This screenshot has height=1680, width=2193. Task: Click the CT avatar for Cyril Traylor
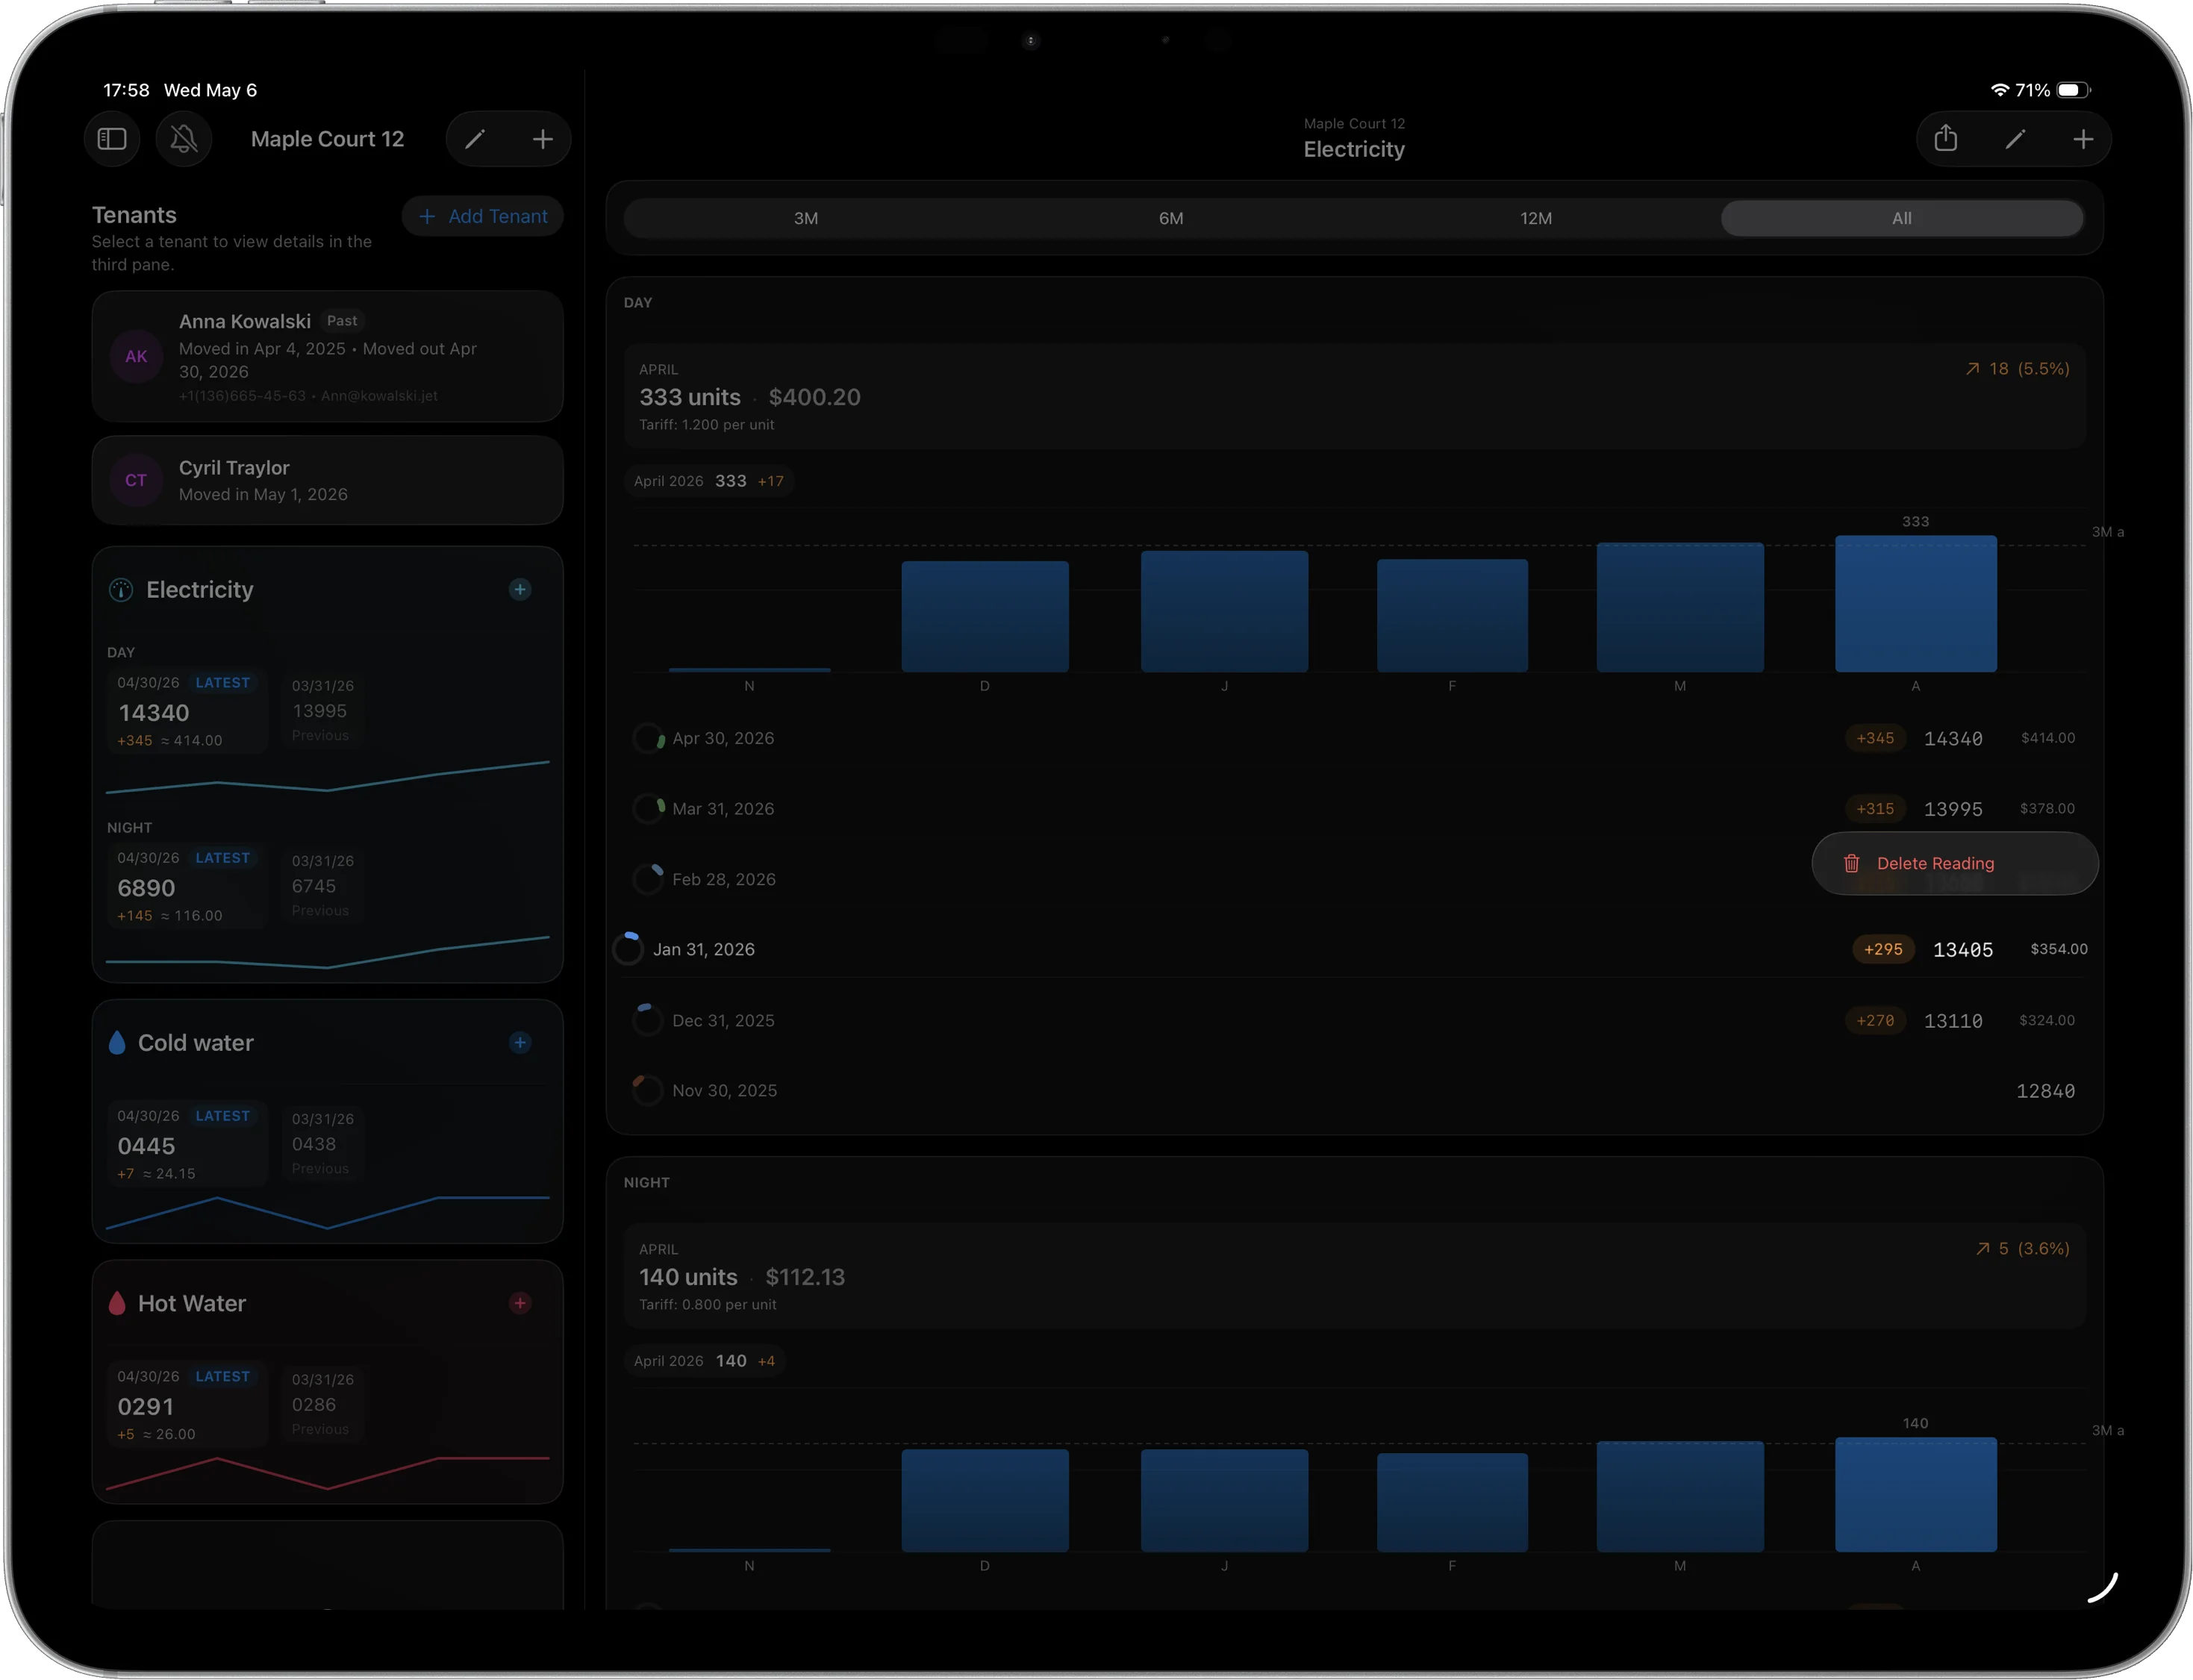pos(136,480)
